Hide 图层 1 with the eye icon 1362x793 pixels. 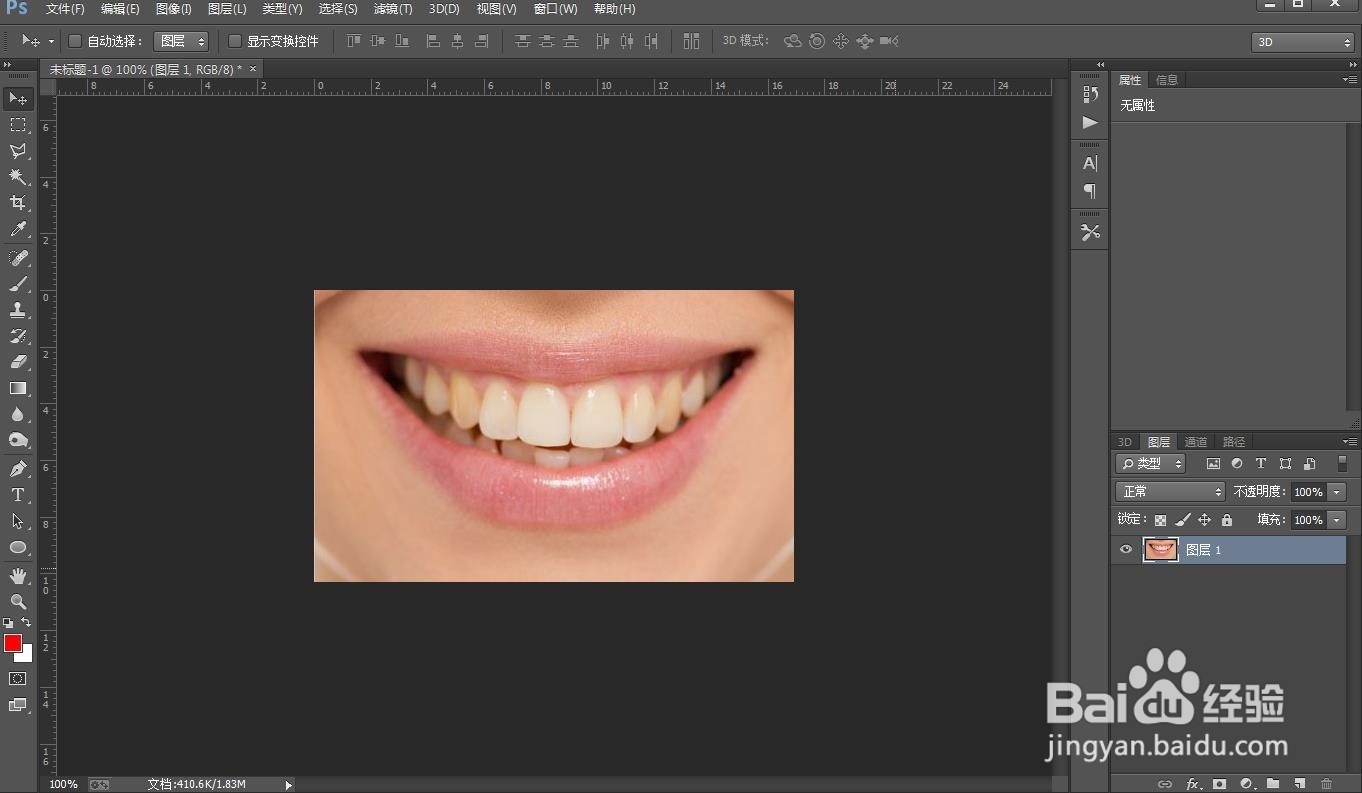[1126, 549]
